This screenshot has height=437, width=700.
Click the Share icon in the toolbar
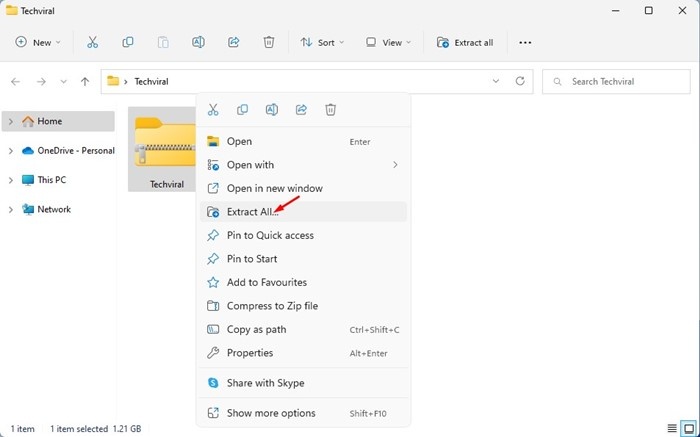pyautogui.click(x=233, y=42)
